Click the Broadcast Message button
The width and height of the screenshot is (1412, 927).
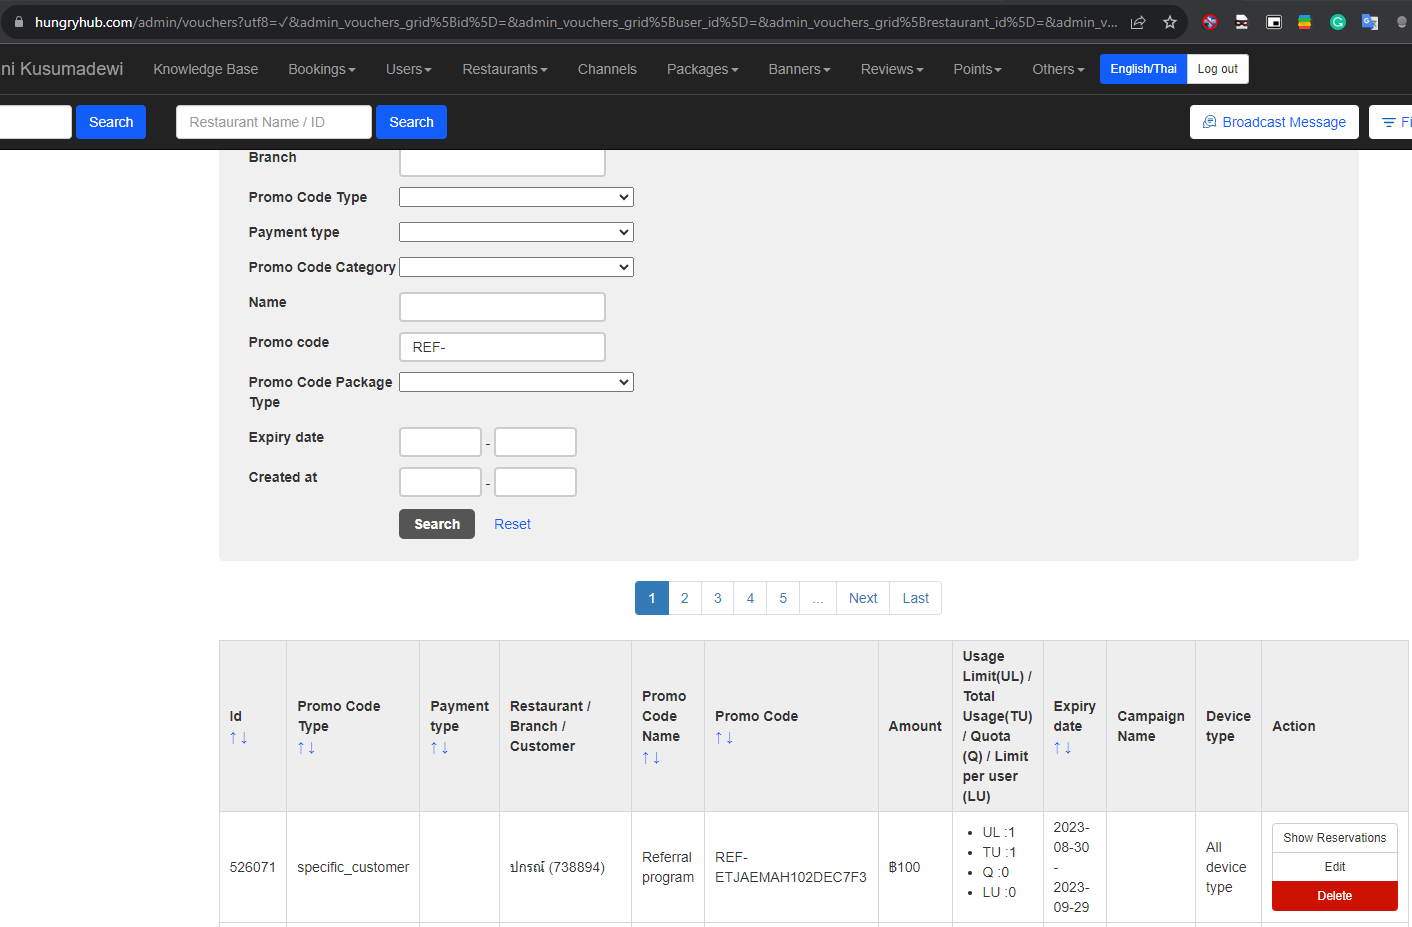1273,122
